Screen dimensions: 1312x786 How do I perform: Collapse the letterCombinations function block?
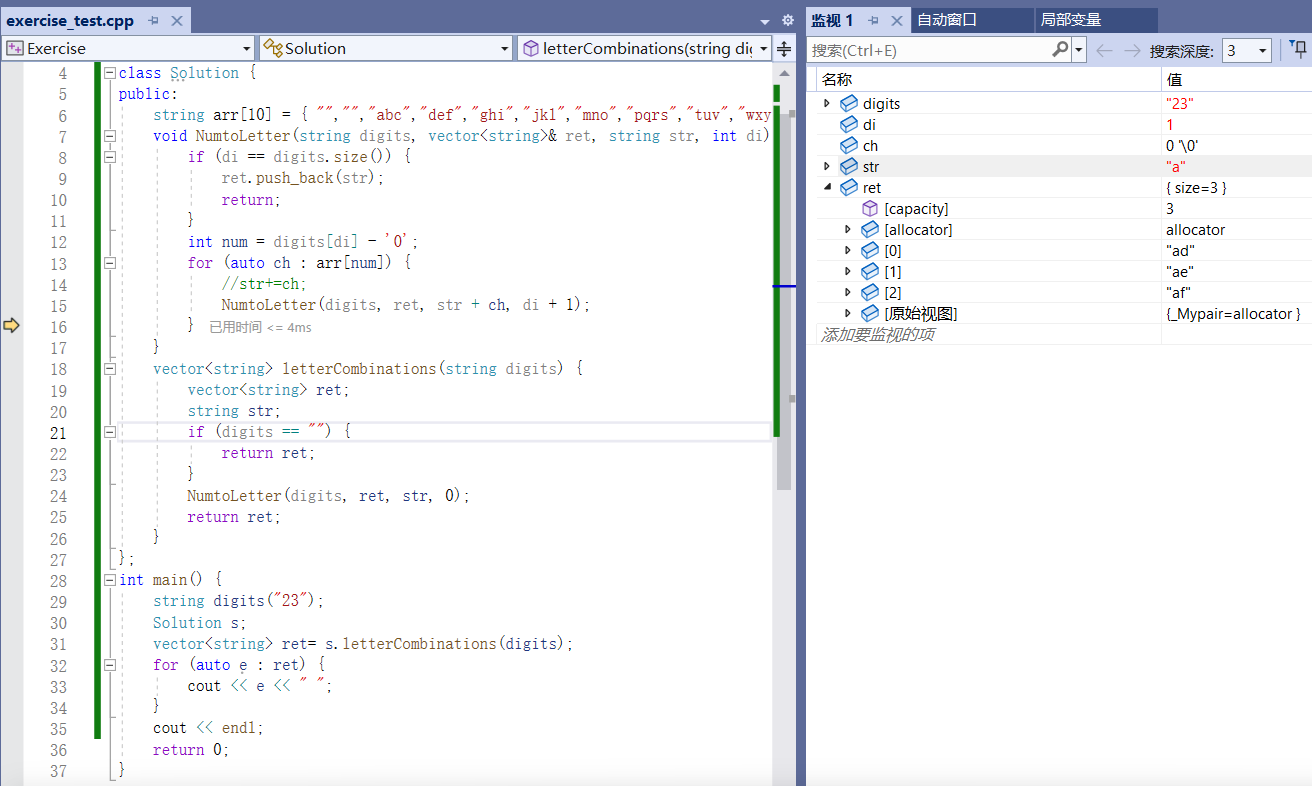click(x=110, y=368)
